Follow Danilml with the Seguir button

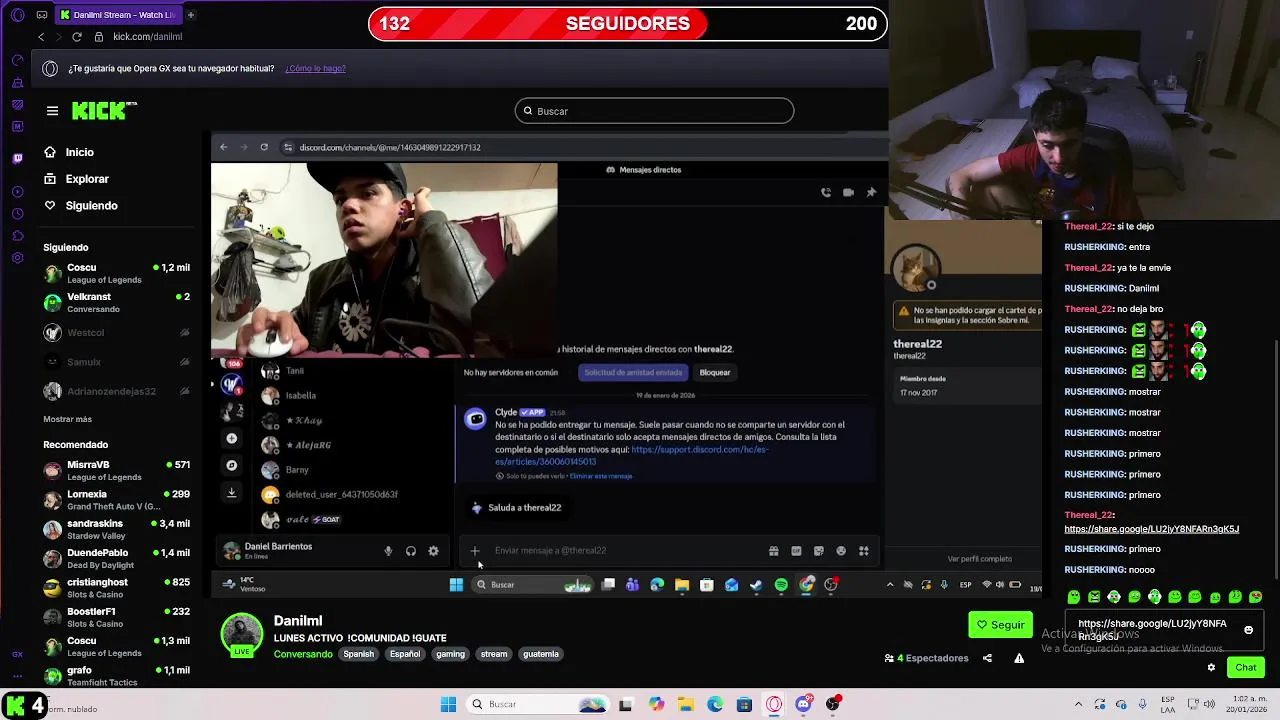pyautogui.click(x=1000, y=625)
